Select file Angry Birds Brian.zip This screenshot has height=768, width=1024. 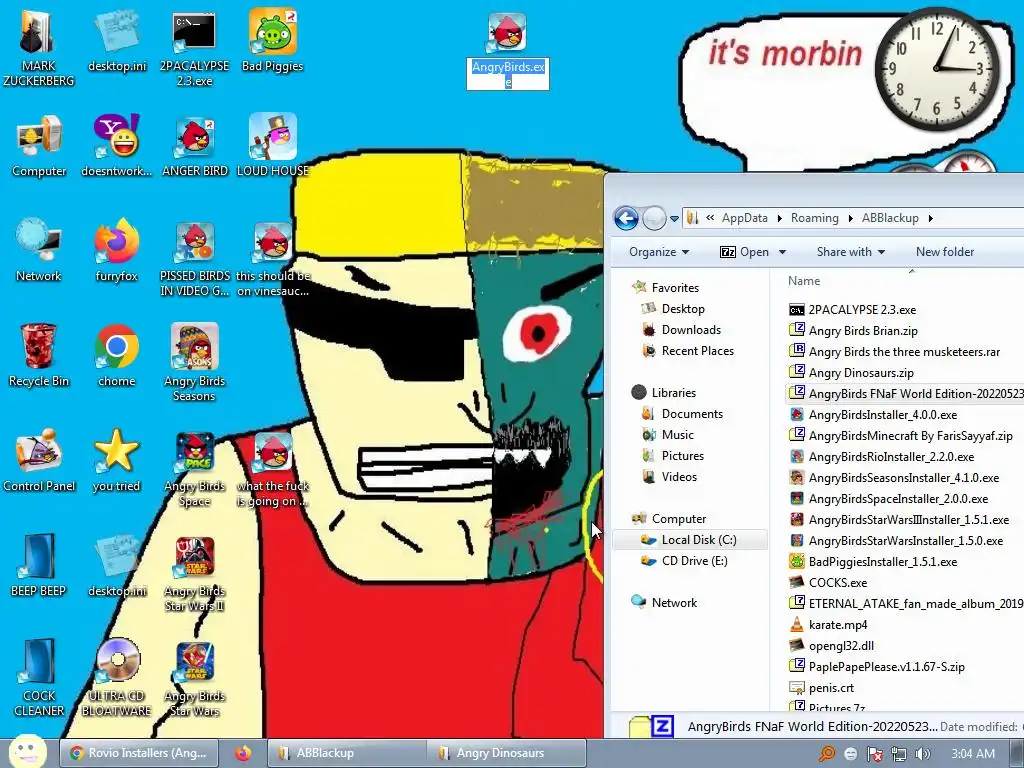click(853, 330)
